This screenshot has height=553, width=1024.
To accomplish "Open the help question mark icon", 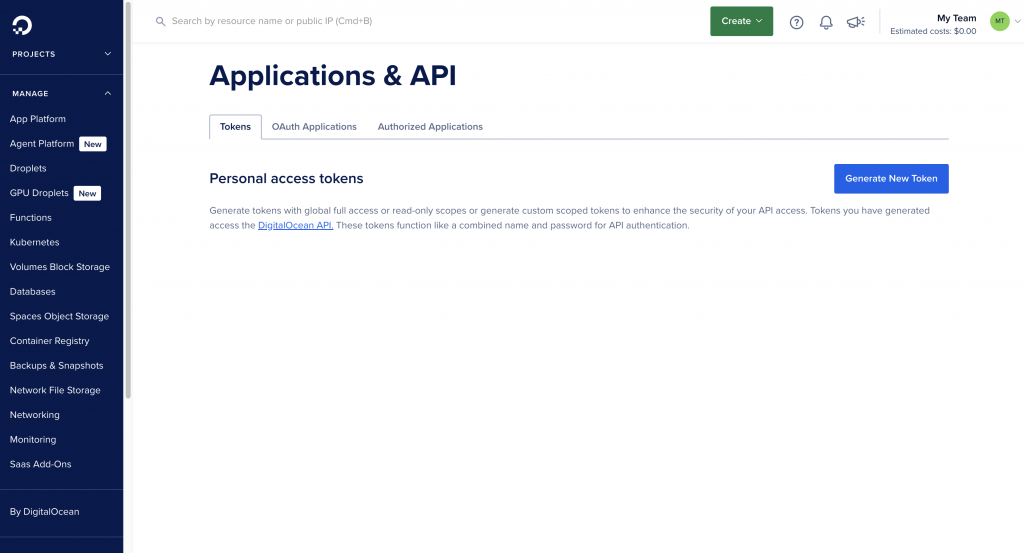I will tap(796, 22).
